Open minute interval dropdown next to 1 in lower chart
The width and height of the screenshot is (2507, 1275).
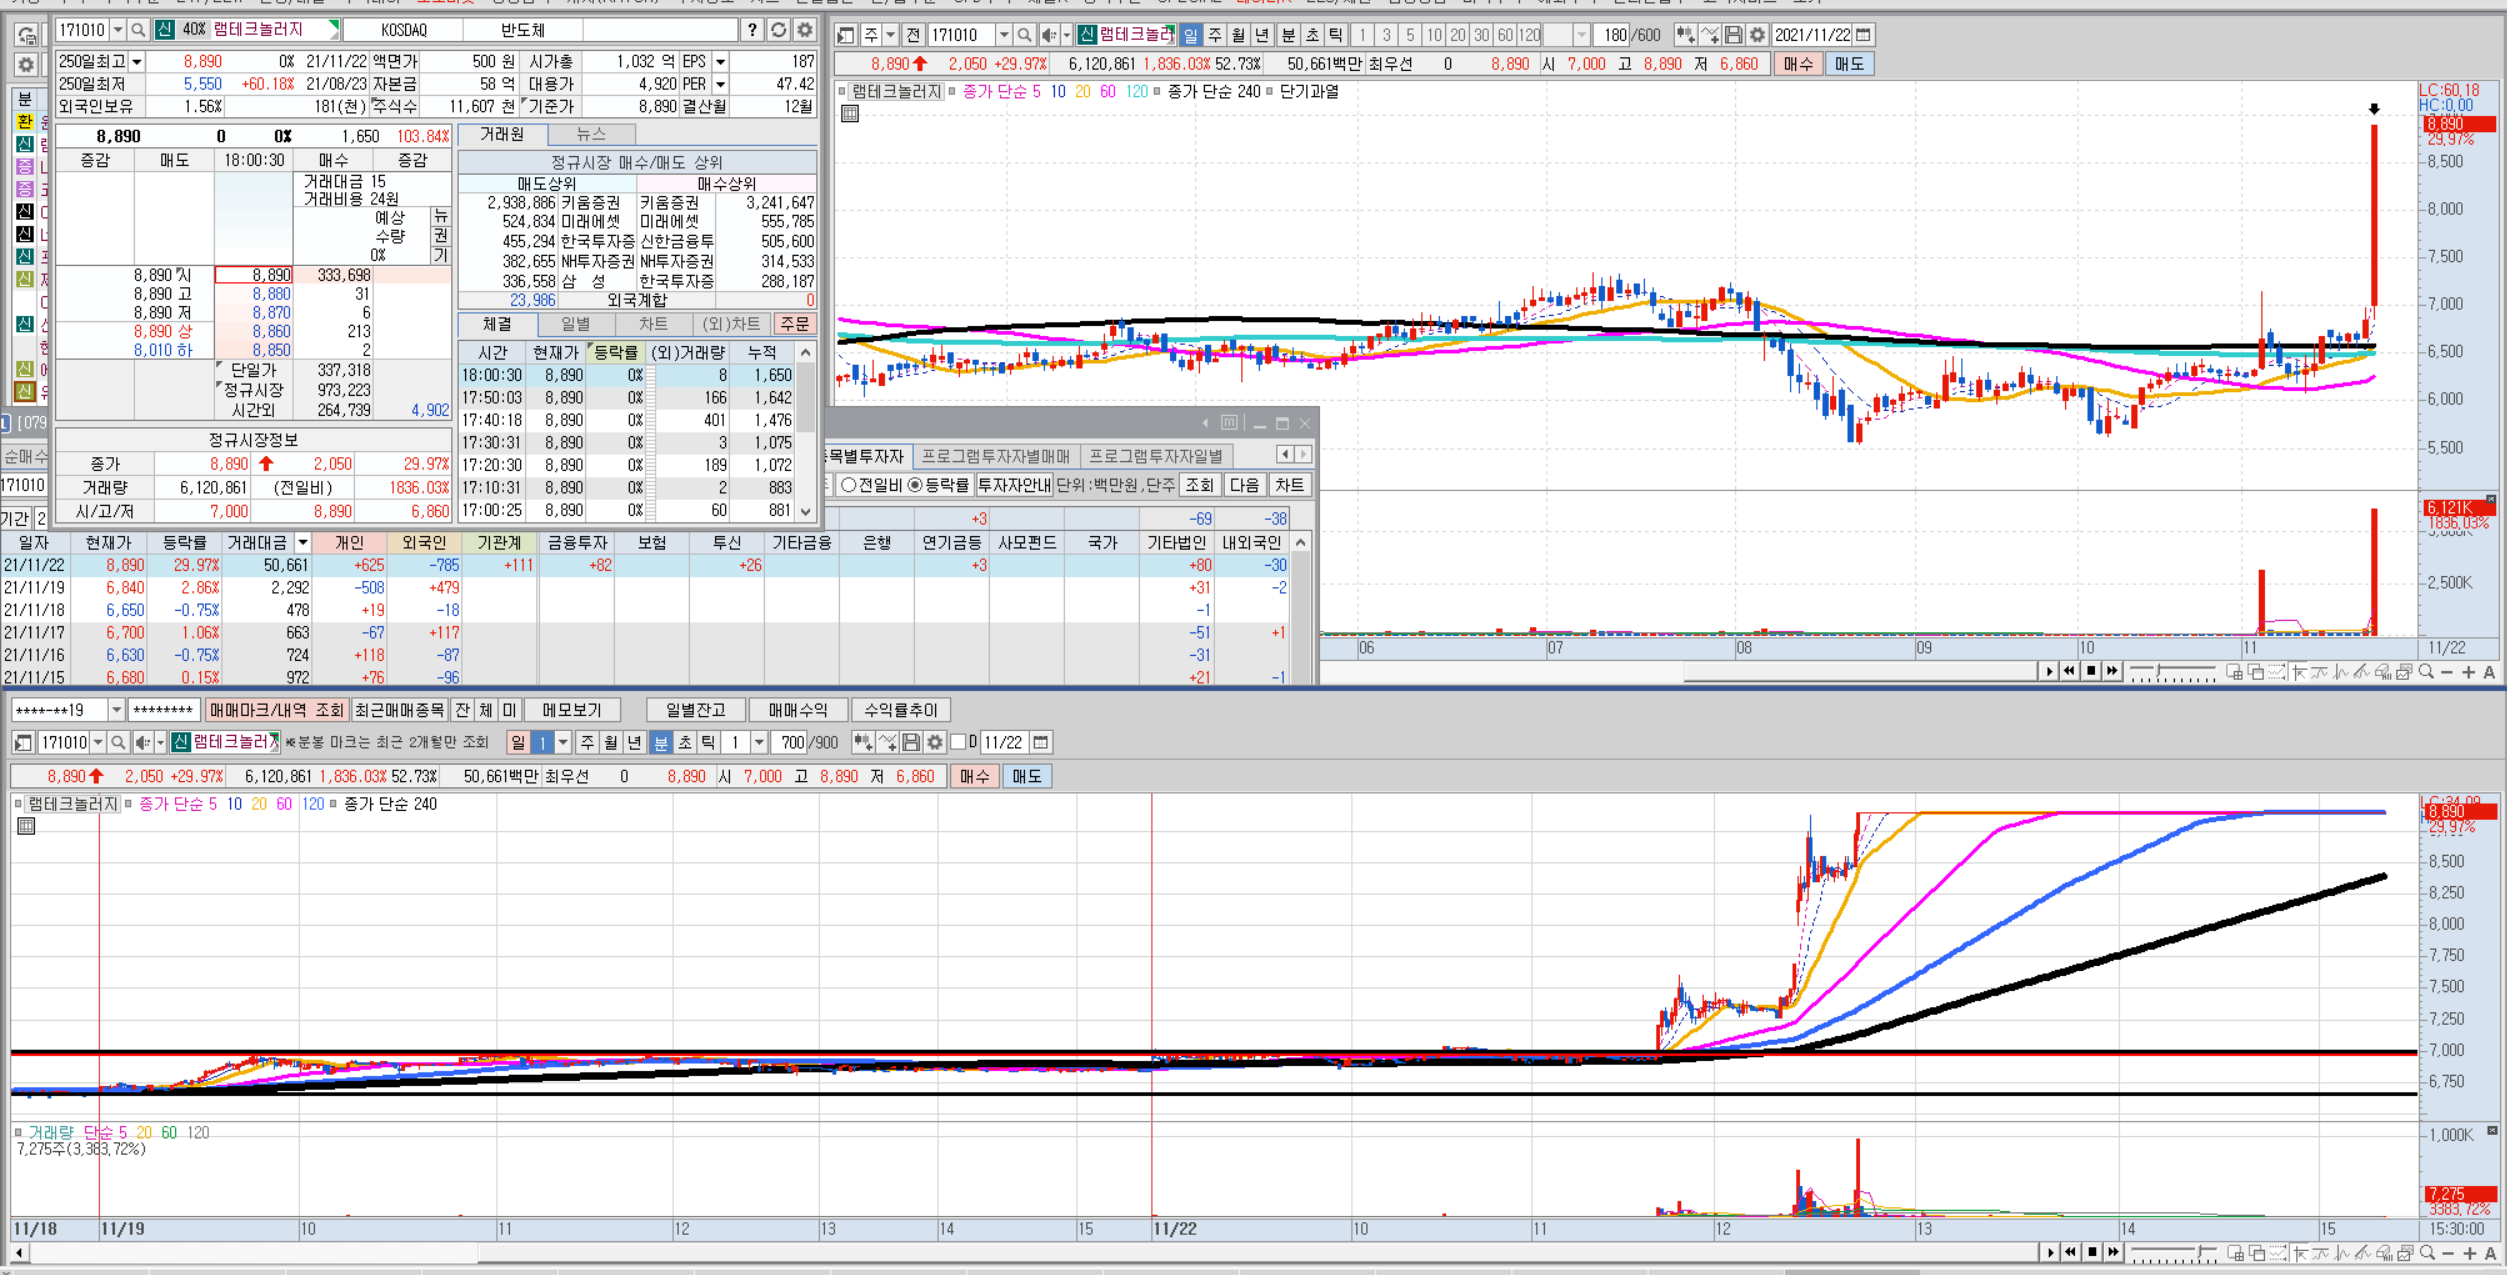(759, 742)
